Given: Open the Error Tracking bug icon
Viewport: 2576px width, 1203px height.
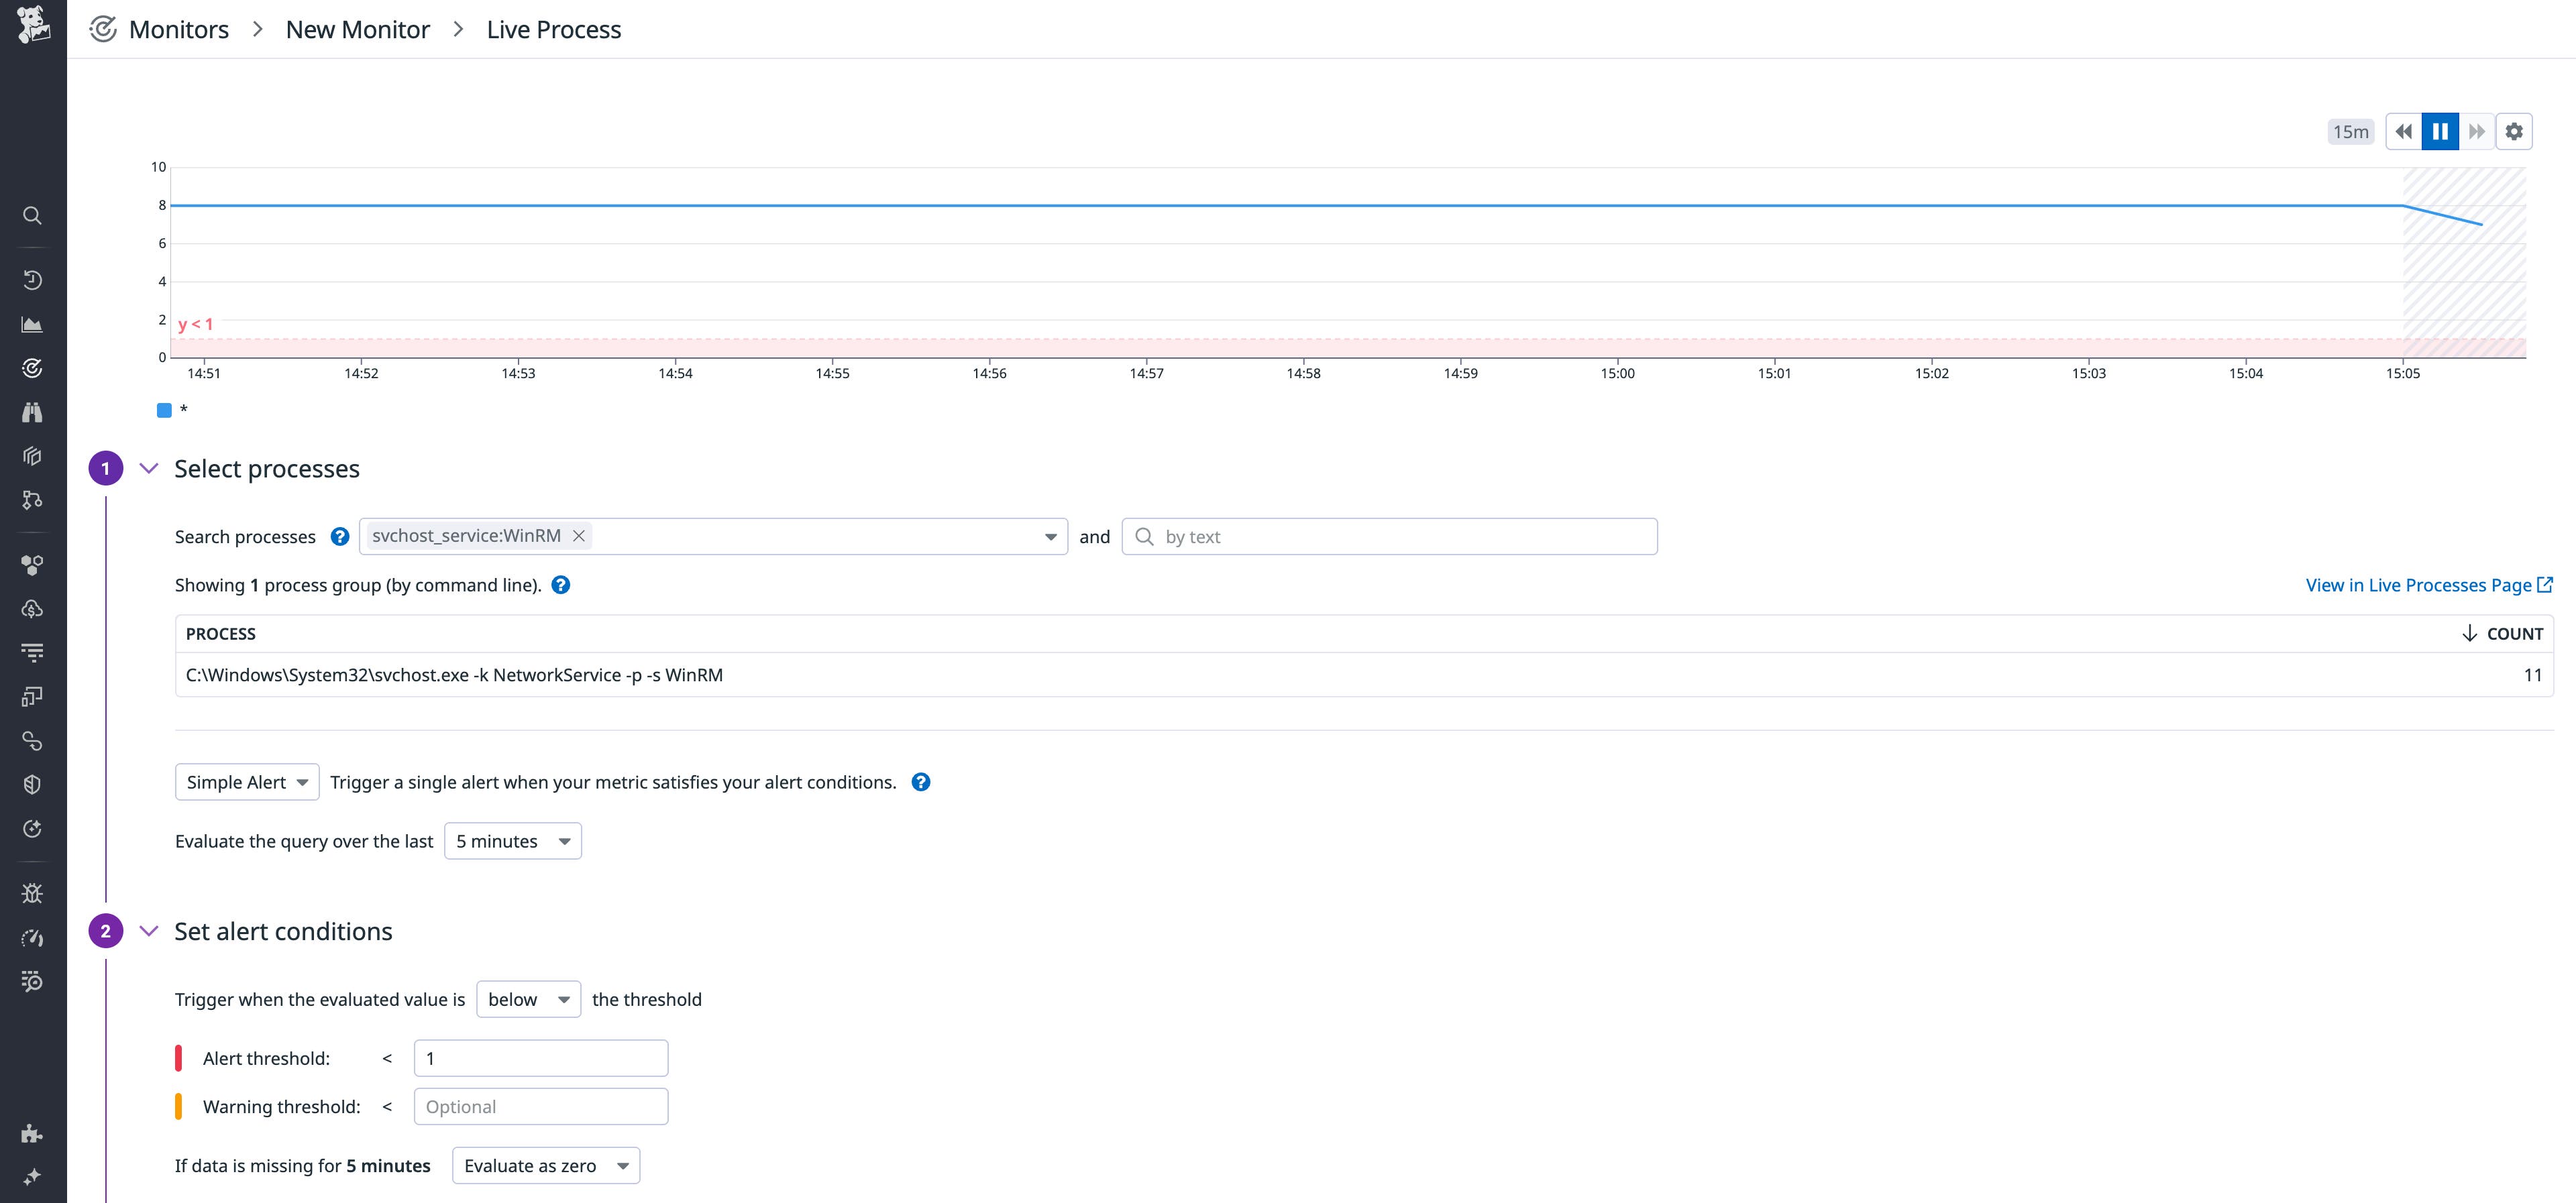Looking at the screenshot, I should click(32, 892).
